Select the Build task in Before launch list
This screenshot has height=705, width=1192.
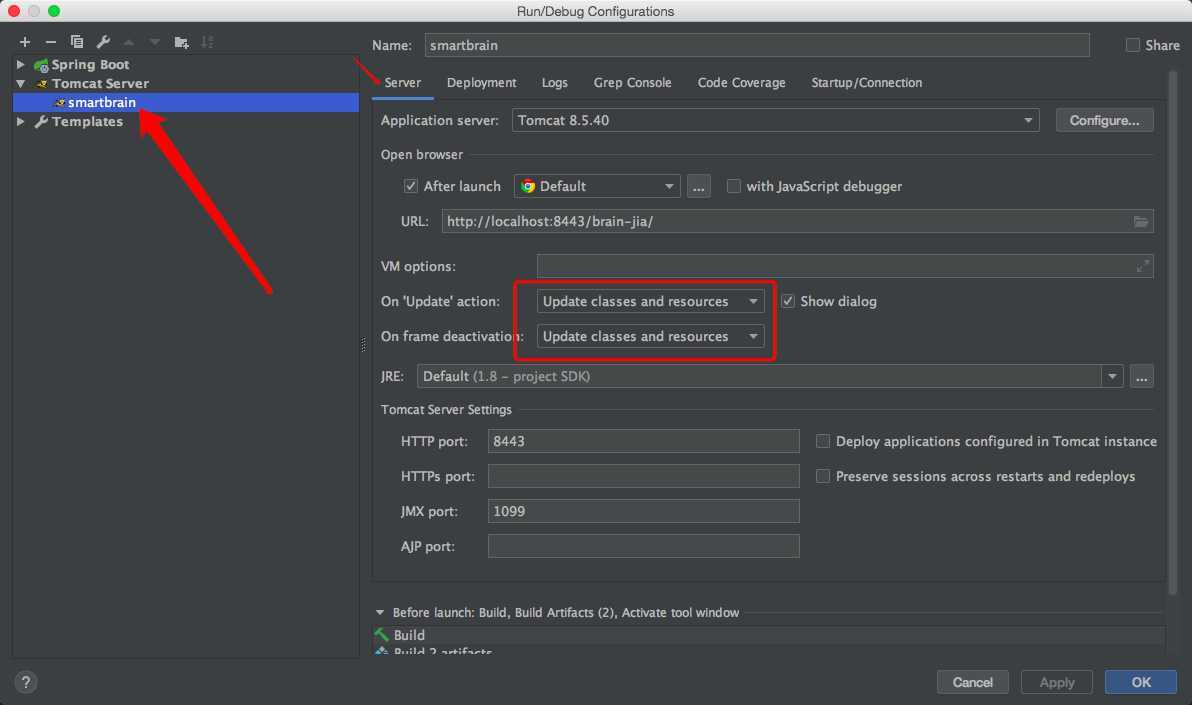769,635
